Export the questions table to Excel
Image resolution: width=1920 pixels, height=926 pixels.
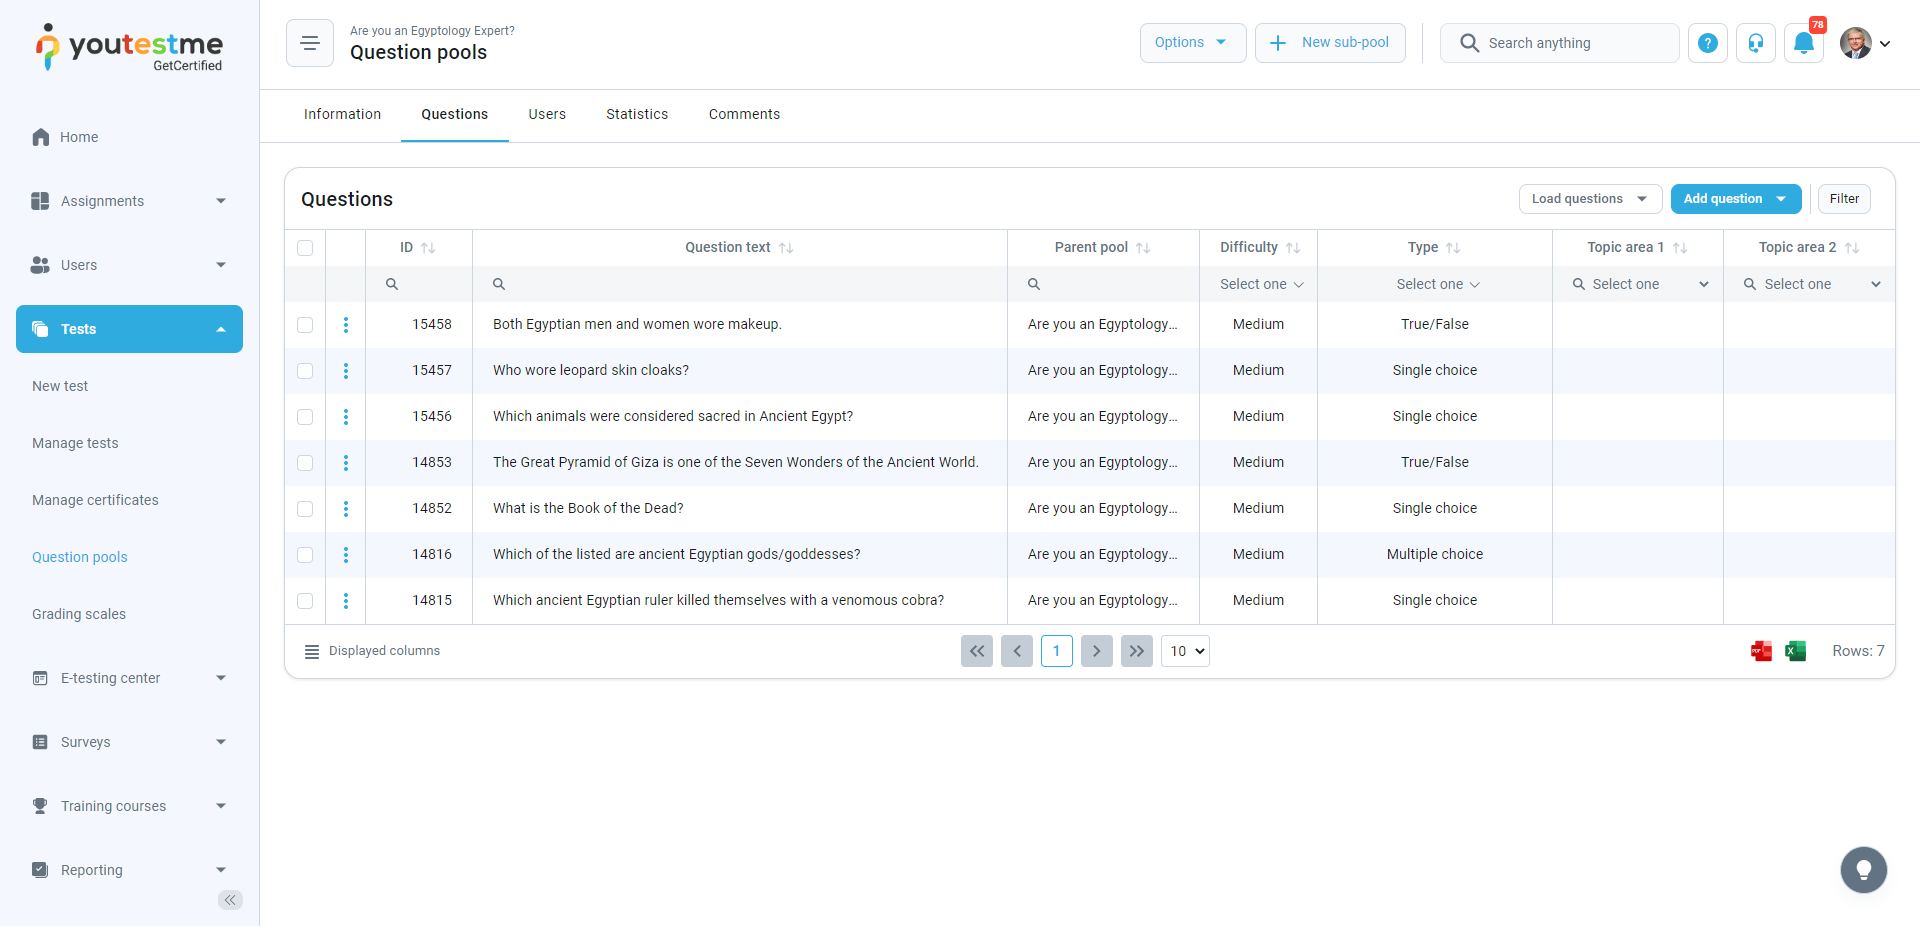point(1795,651)
